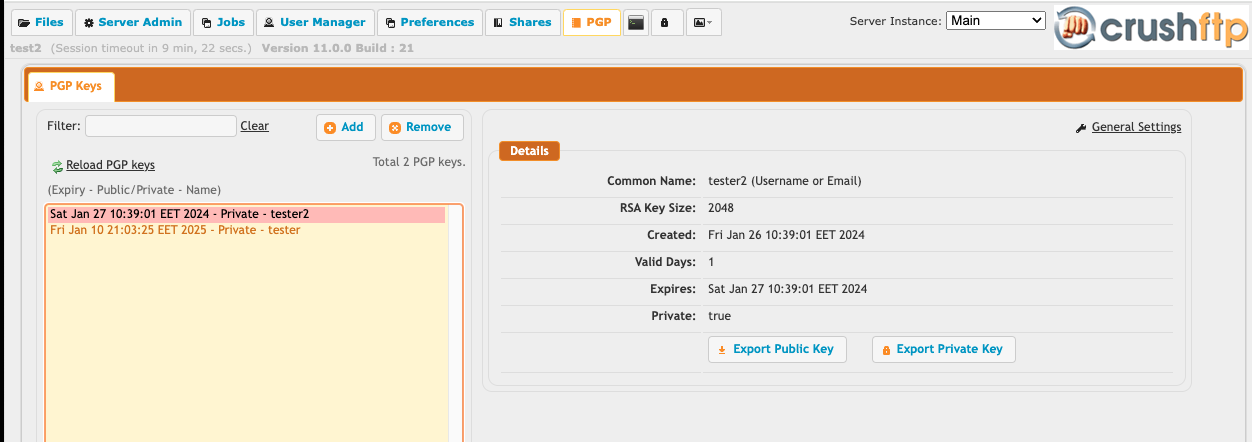Select the PGP tab
1252x442 pixels.
(591, 22)
